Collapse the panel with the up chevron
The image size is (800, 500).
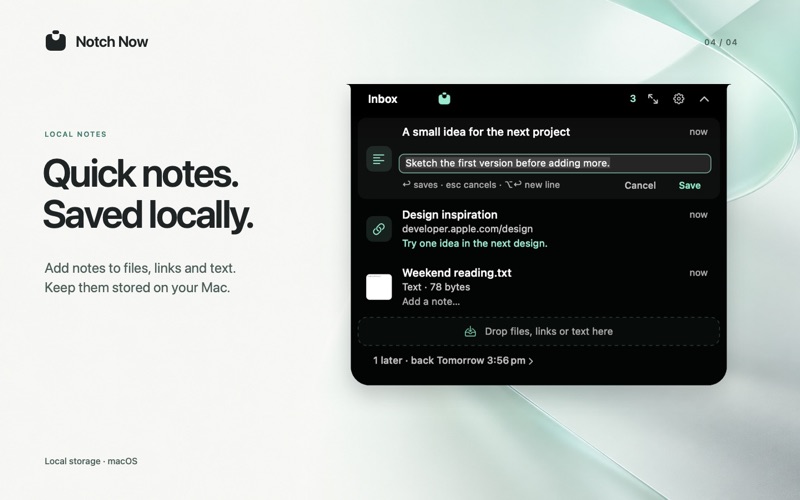pyautogui.click(x=704, y=99)
